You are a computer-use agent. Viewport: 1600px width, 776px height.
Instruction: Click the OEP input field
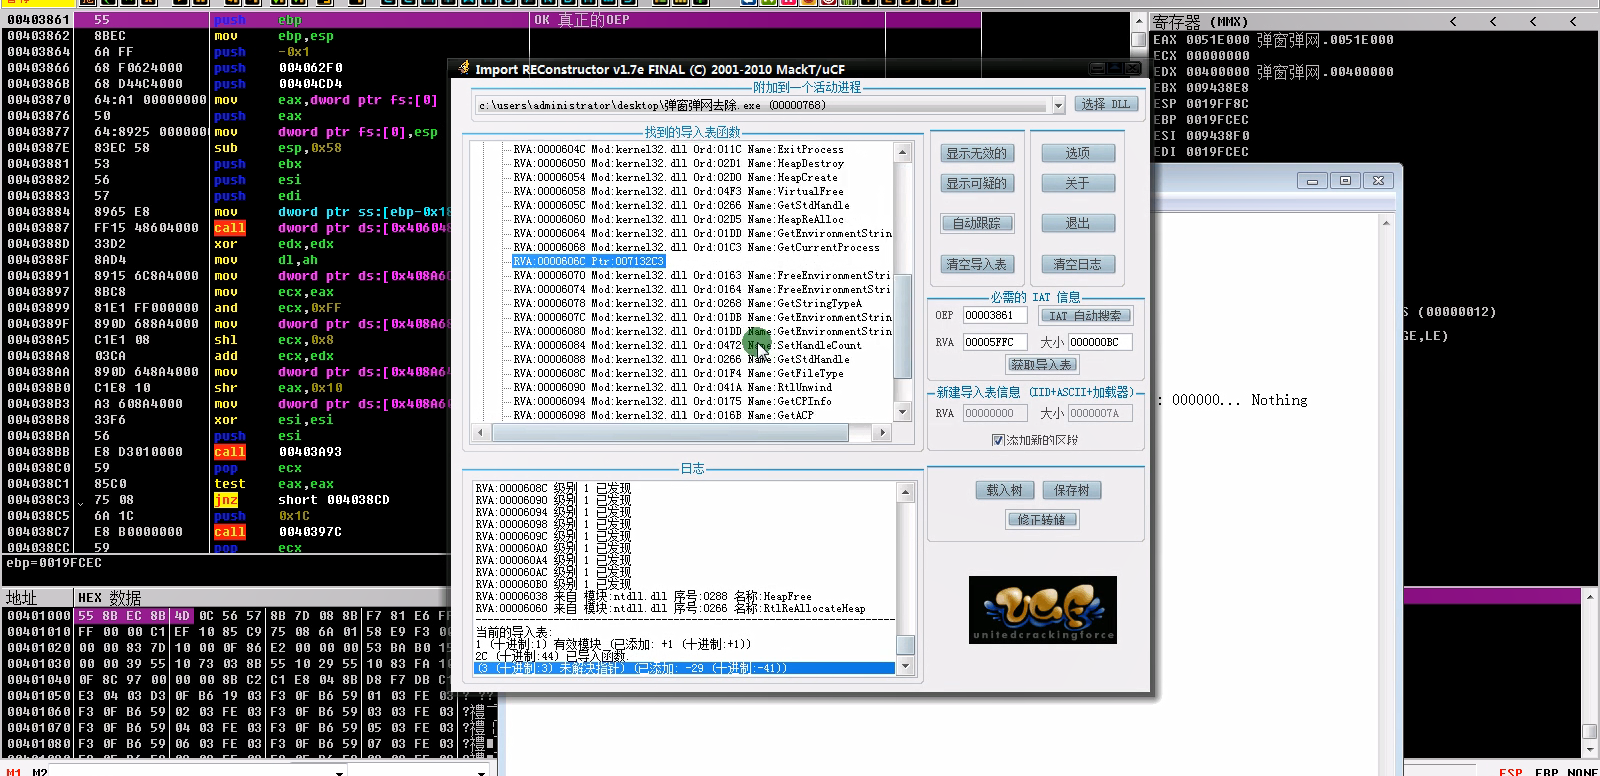click(x=994, y=315)
